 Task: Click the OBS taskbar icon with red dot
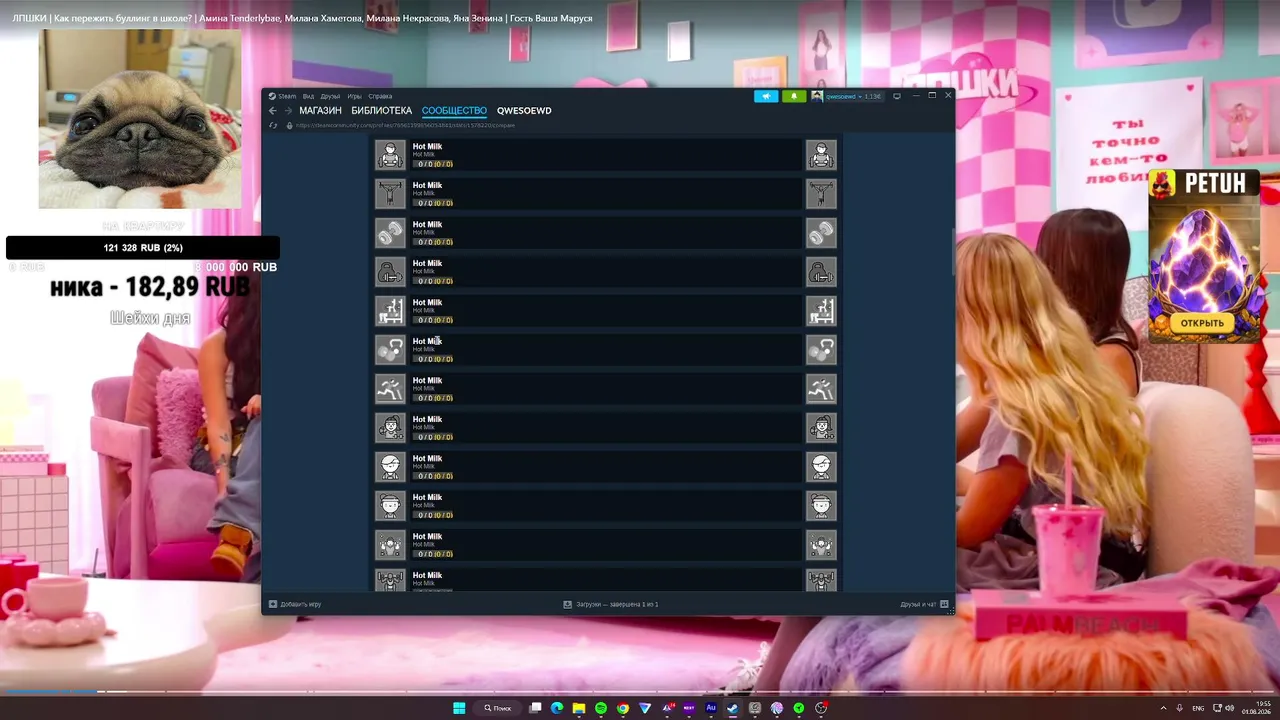821,708
